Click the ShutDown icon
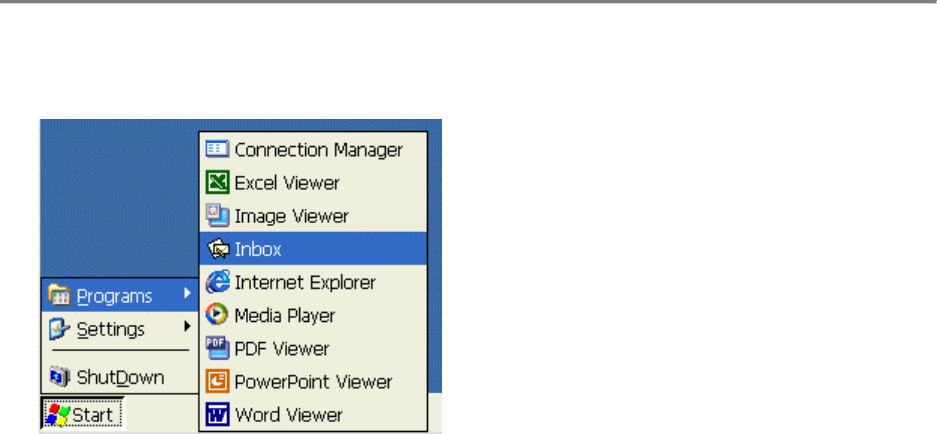937x434 pixels. [60, 378]
